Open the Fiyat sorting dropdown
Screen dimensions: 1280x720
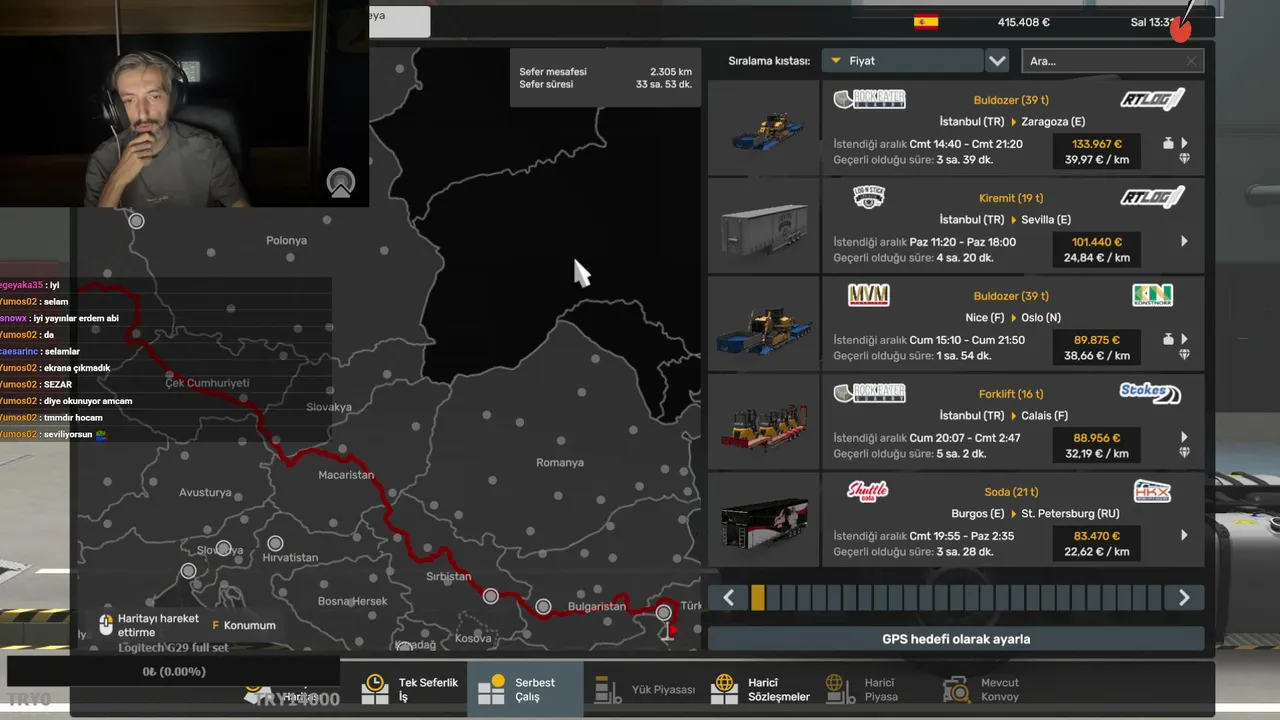[x=902, y=61]
